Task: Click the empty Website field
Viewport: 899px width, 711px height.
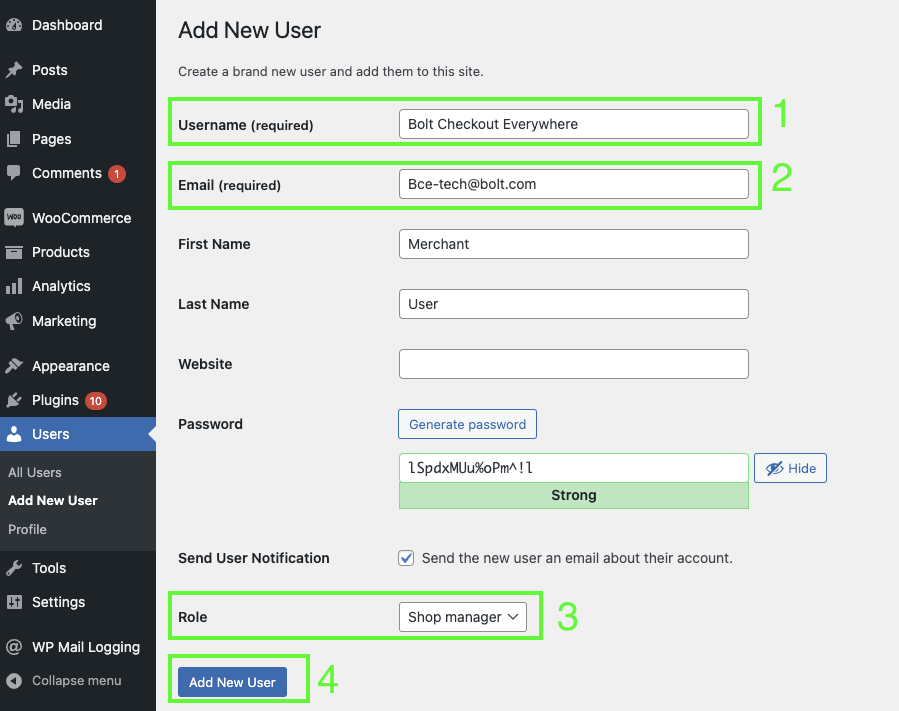Action: pyautogui.click(x=574, y=364)
